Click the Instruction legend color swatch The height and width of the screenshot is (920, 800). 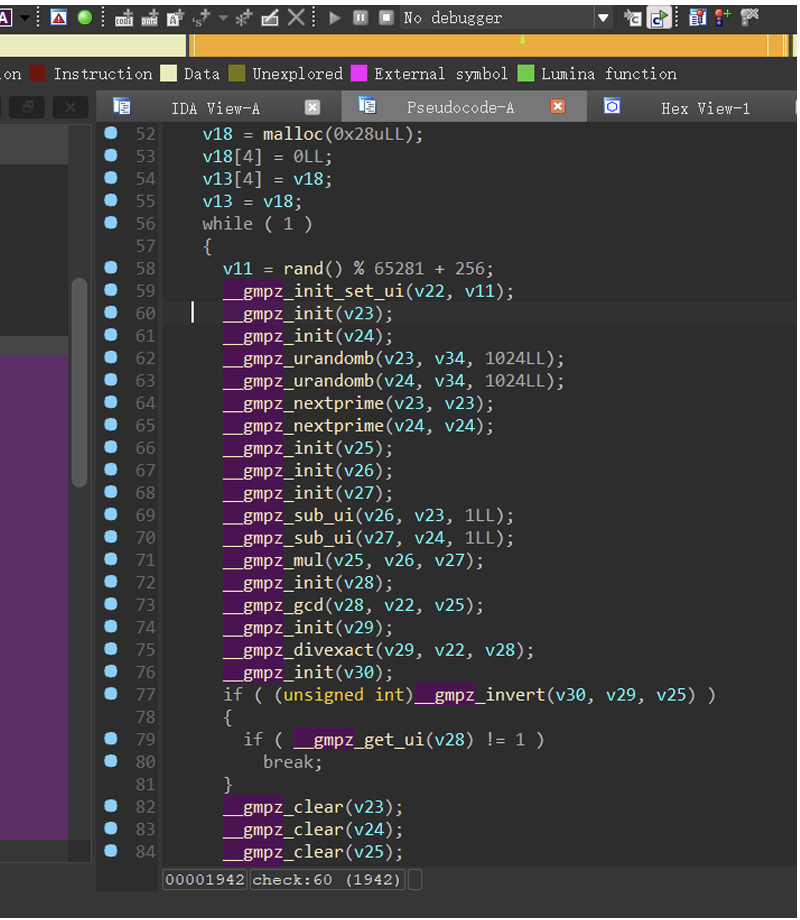click(38, 73)
